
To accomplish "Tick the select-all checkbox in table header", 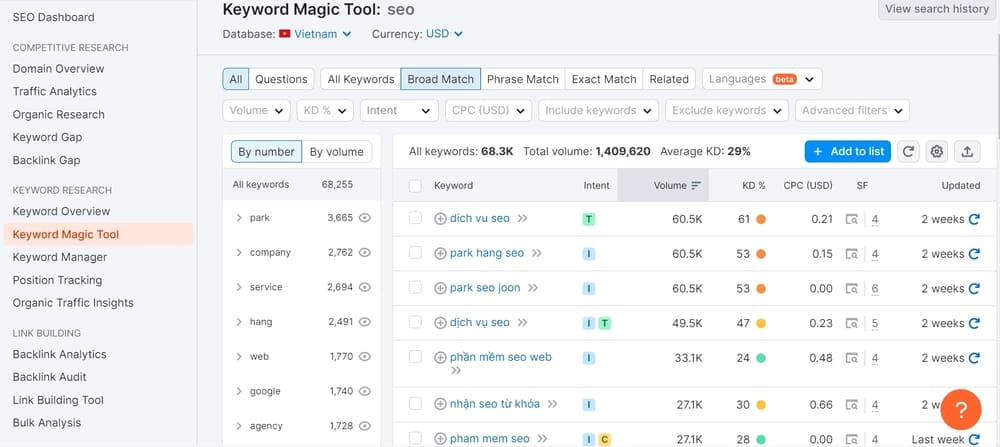I will tap(415, 186).
